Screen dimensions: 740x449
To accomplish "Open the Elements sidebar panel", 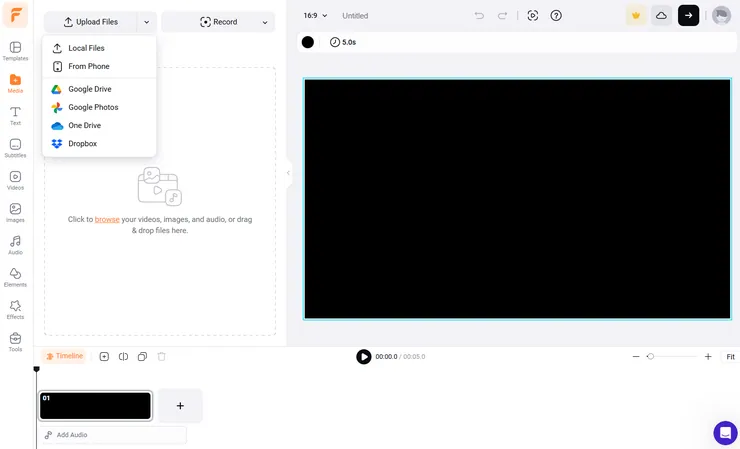I will 15,277.
